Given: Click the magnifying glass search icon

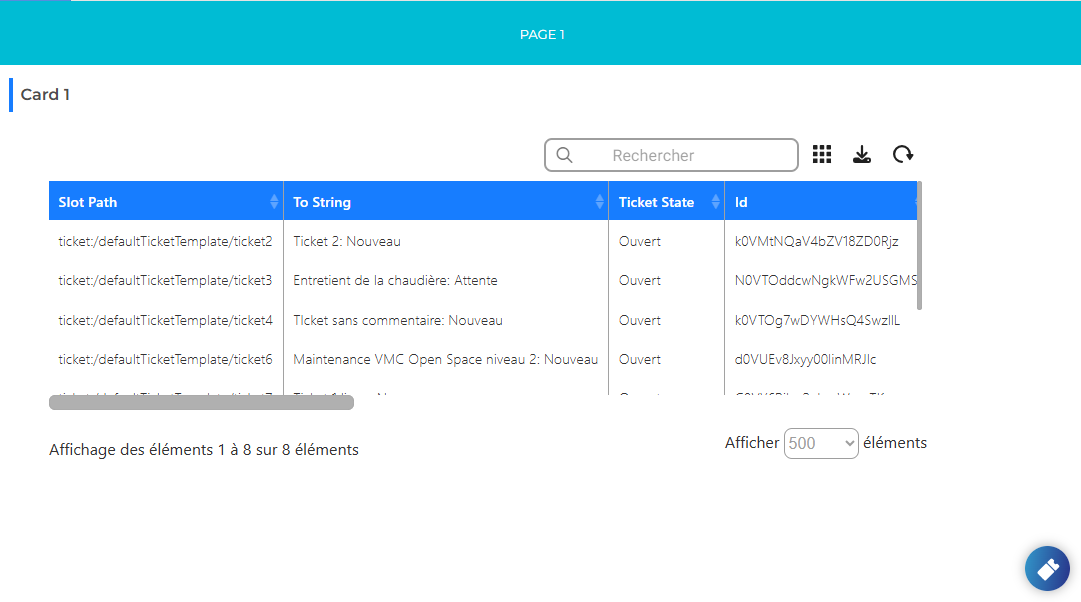Looking at the screenshot, I should tap(564, 155).
